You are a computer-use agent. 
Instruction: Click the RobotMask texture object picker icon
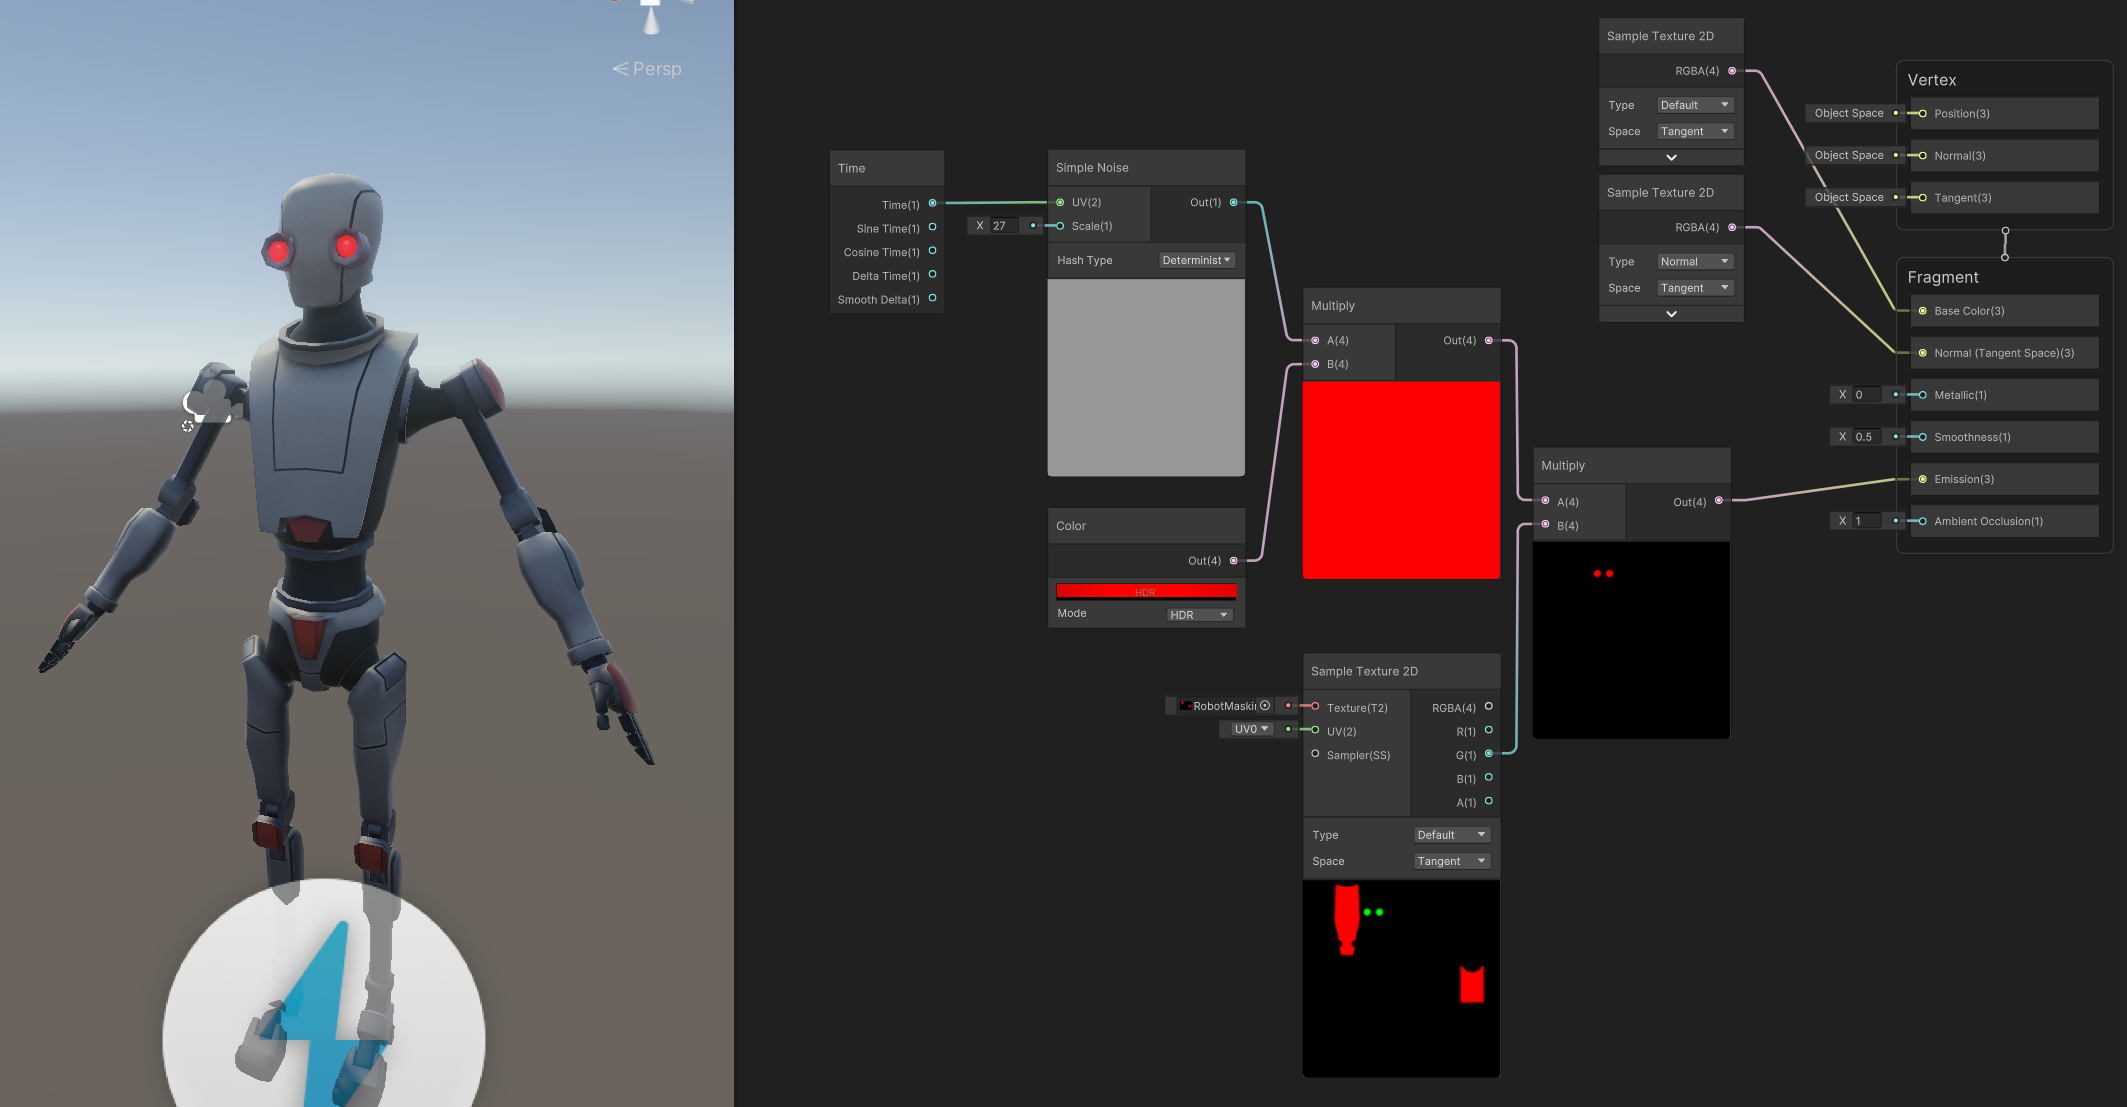[x=1265, y=706]
